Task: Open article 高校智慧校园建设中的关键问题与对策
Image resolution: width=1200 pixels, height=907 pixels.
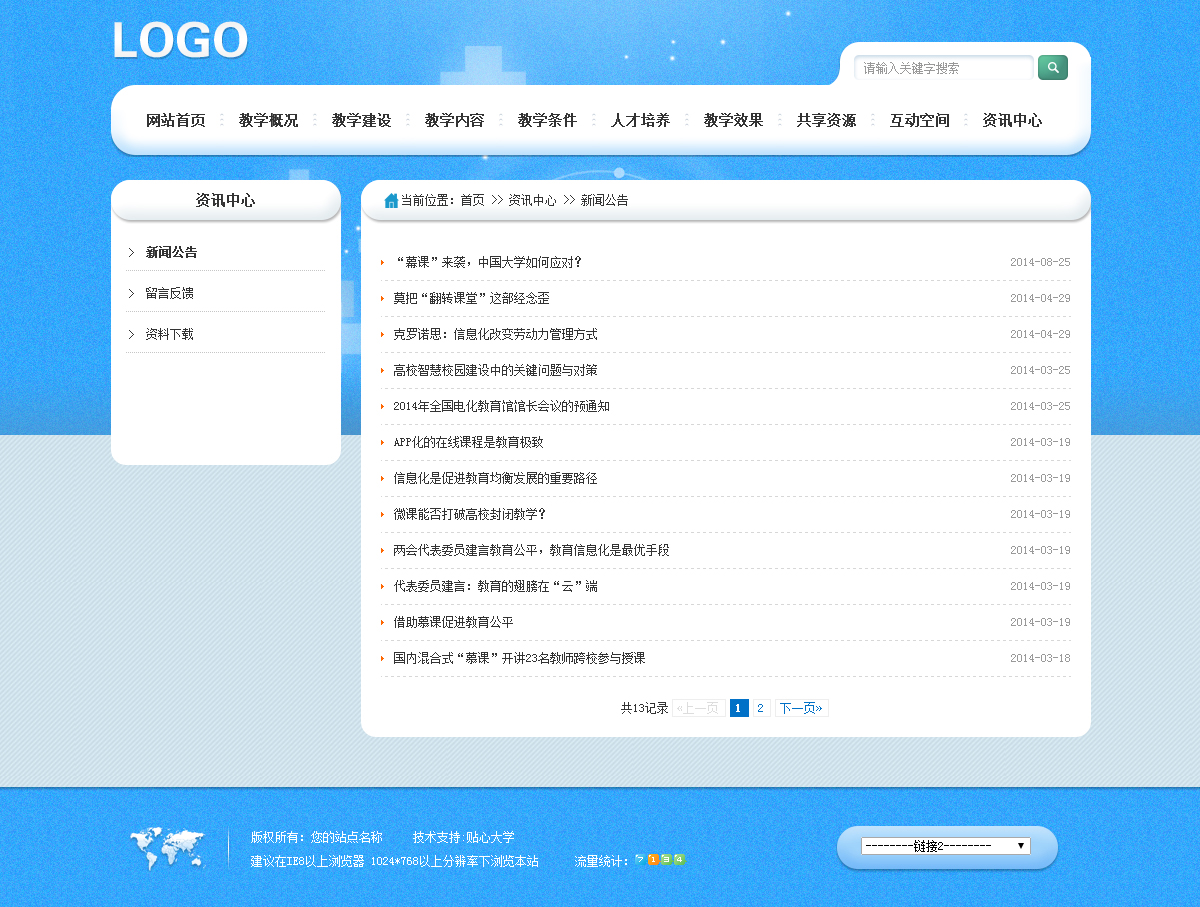Action: coord(495,371)
